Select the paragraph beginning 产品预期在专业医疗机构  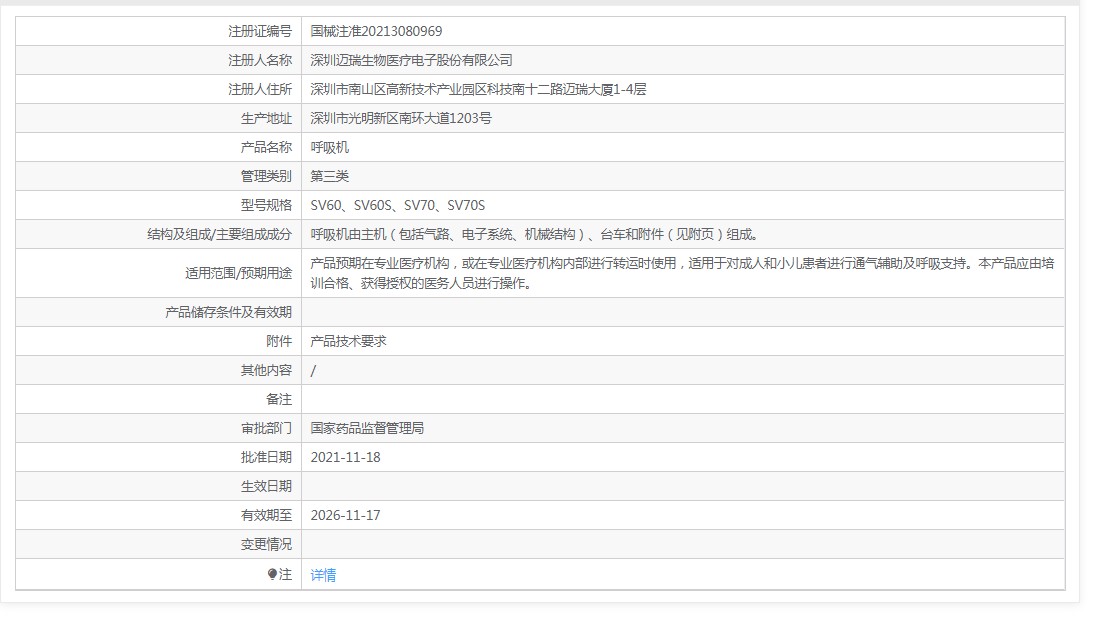[682, 273]
